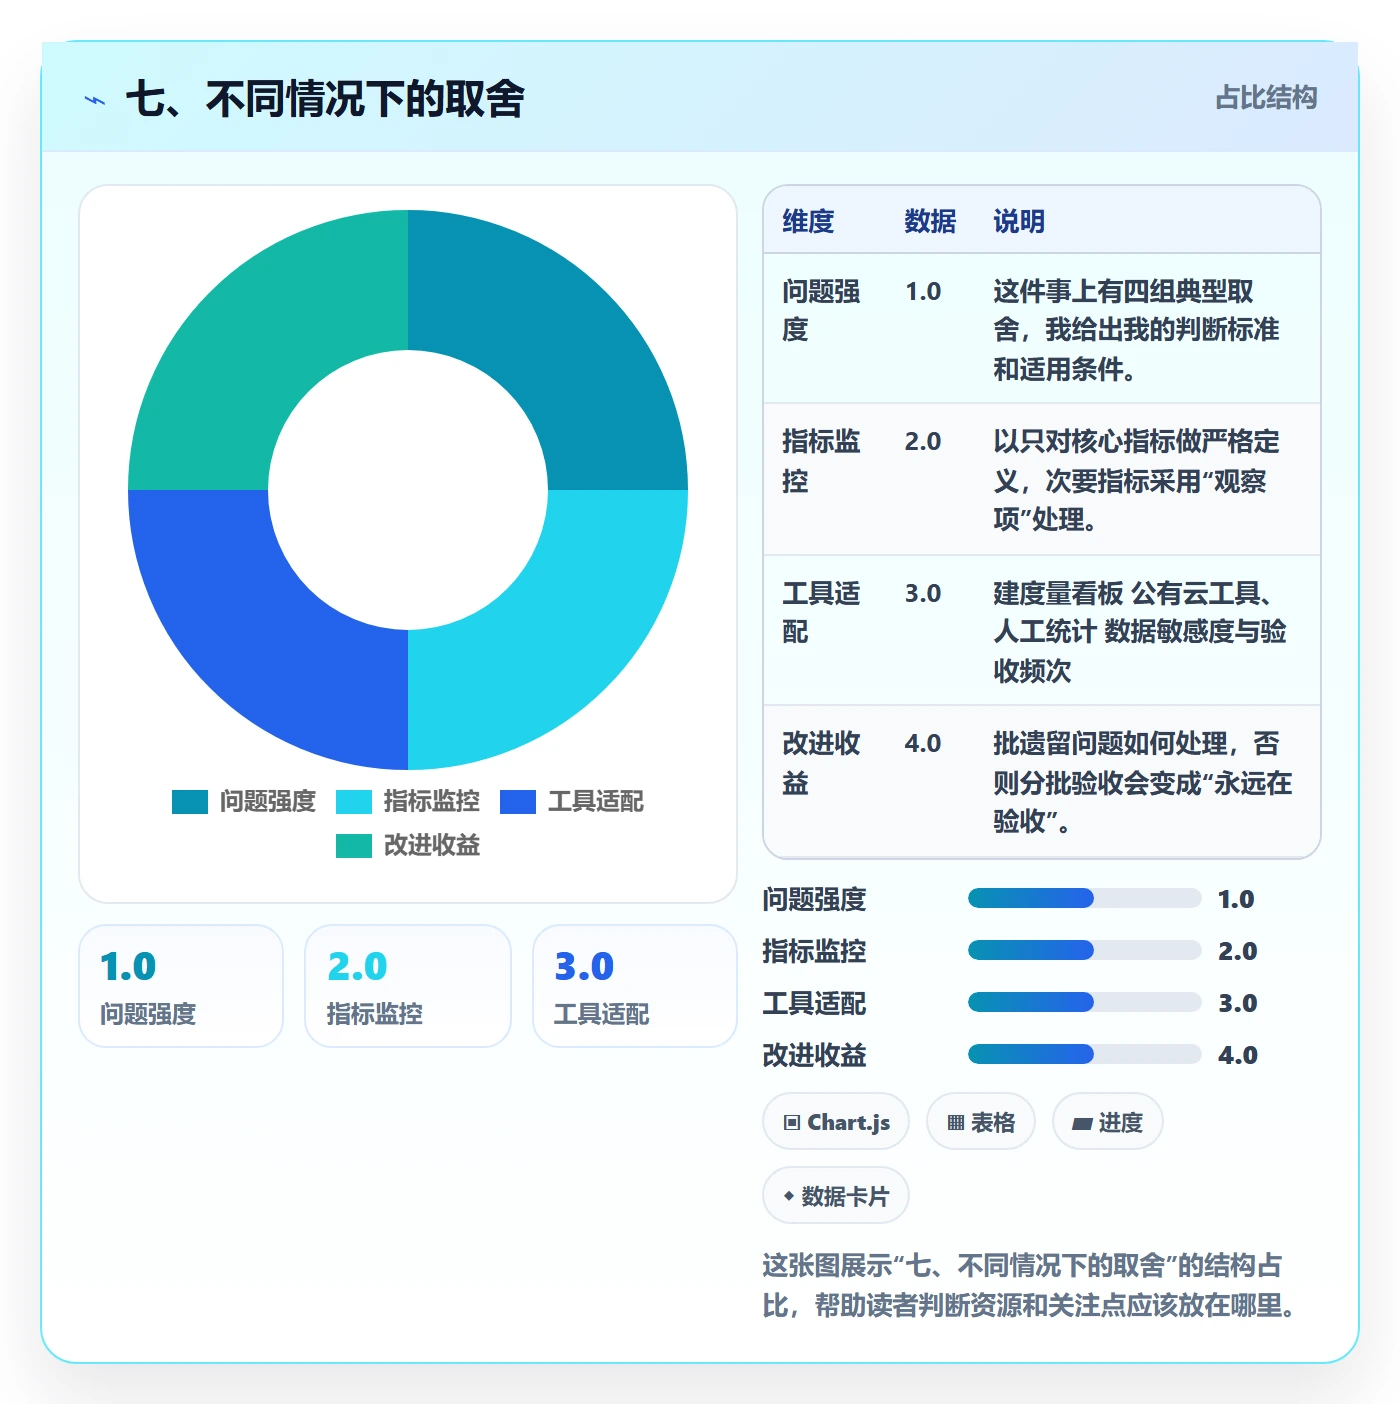Click the 改进收益 progress bar
1400x1404 pixels.
click(x=1084, y=1054)
